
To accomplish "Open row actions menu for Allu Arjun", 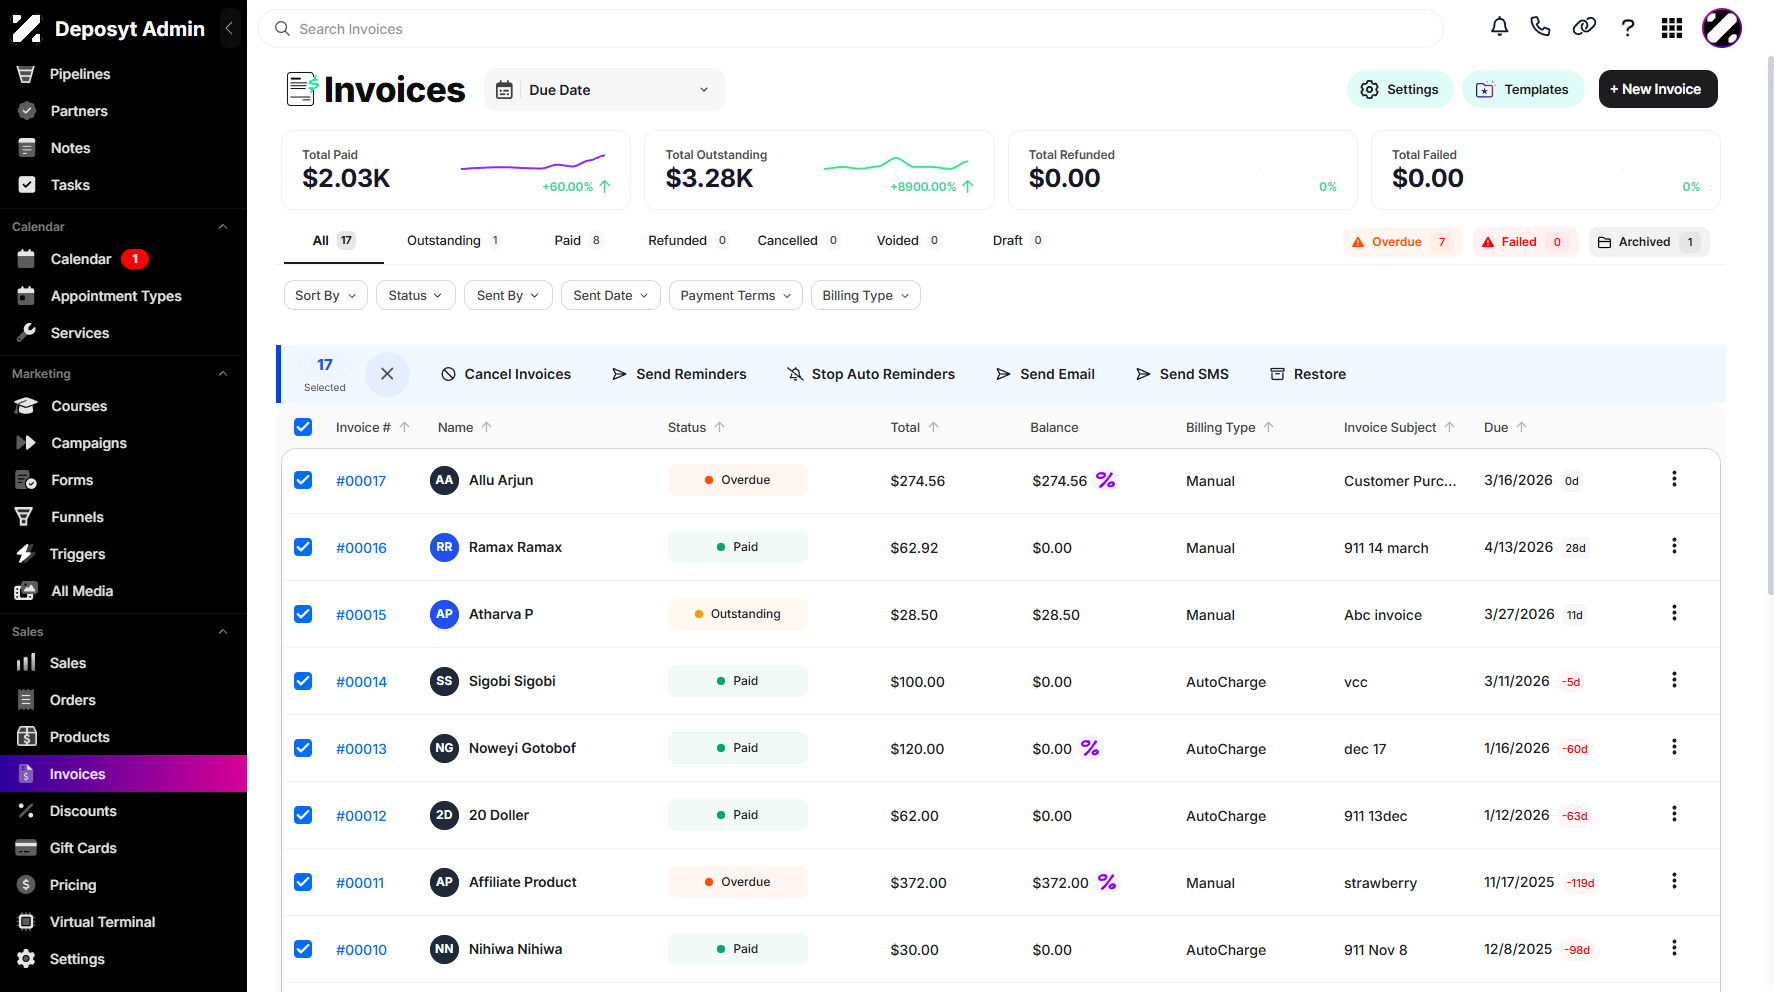I will (x=1674, y=479).
